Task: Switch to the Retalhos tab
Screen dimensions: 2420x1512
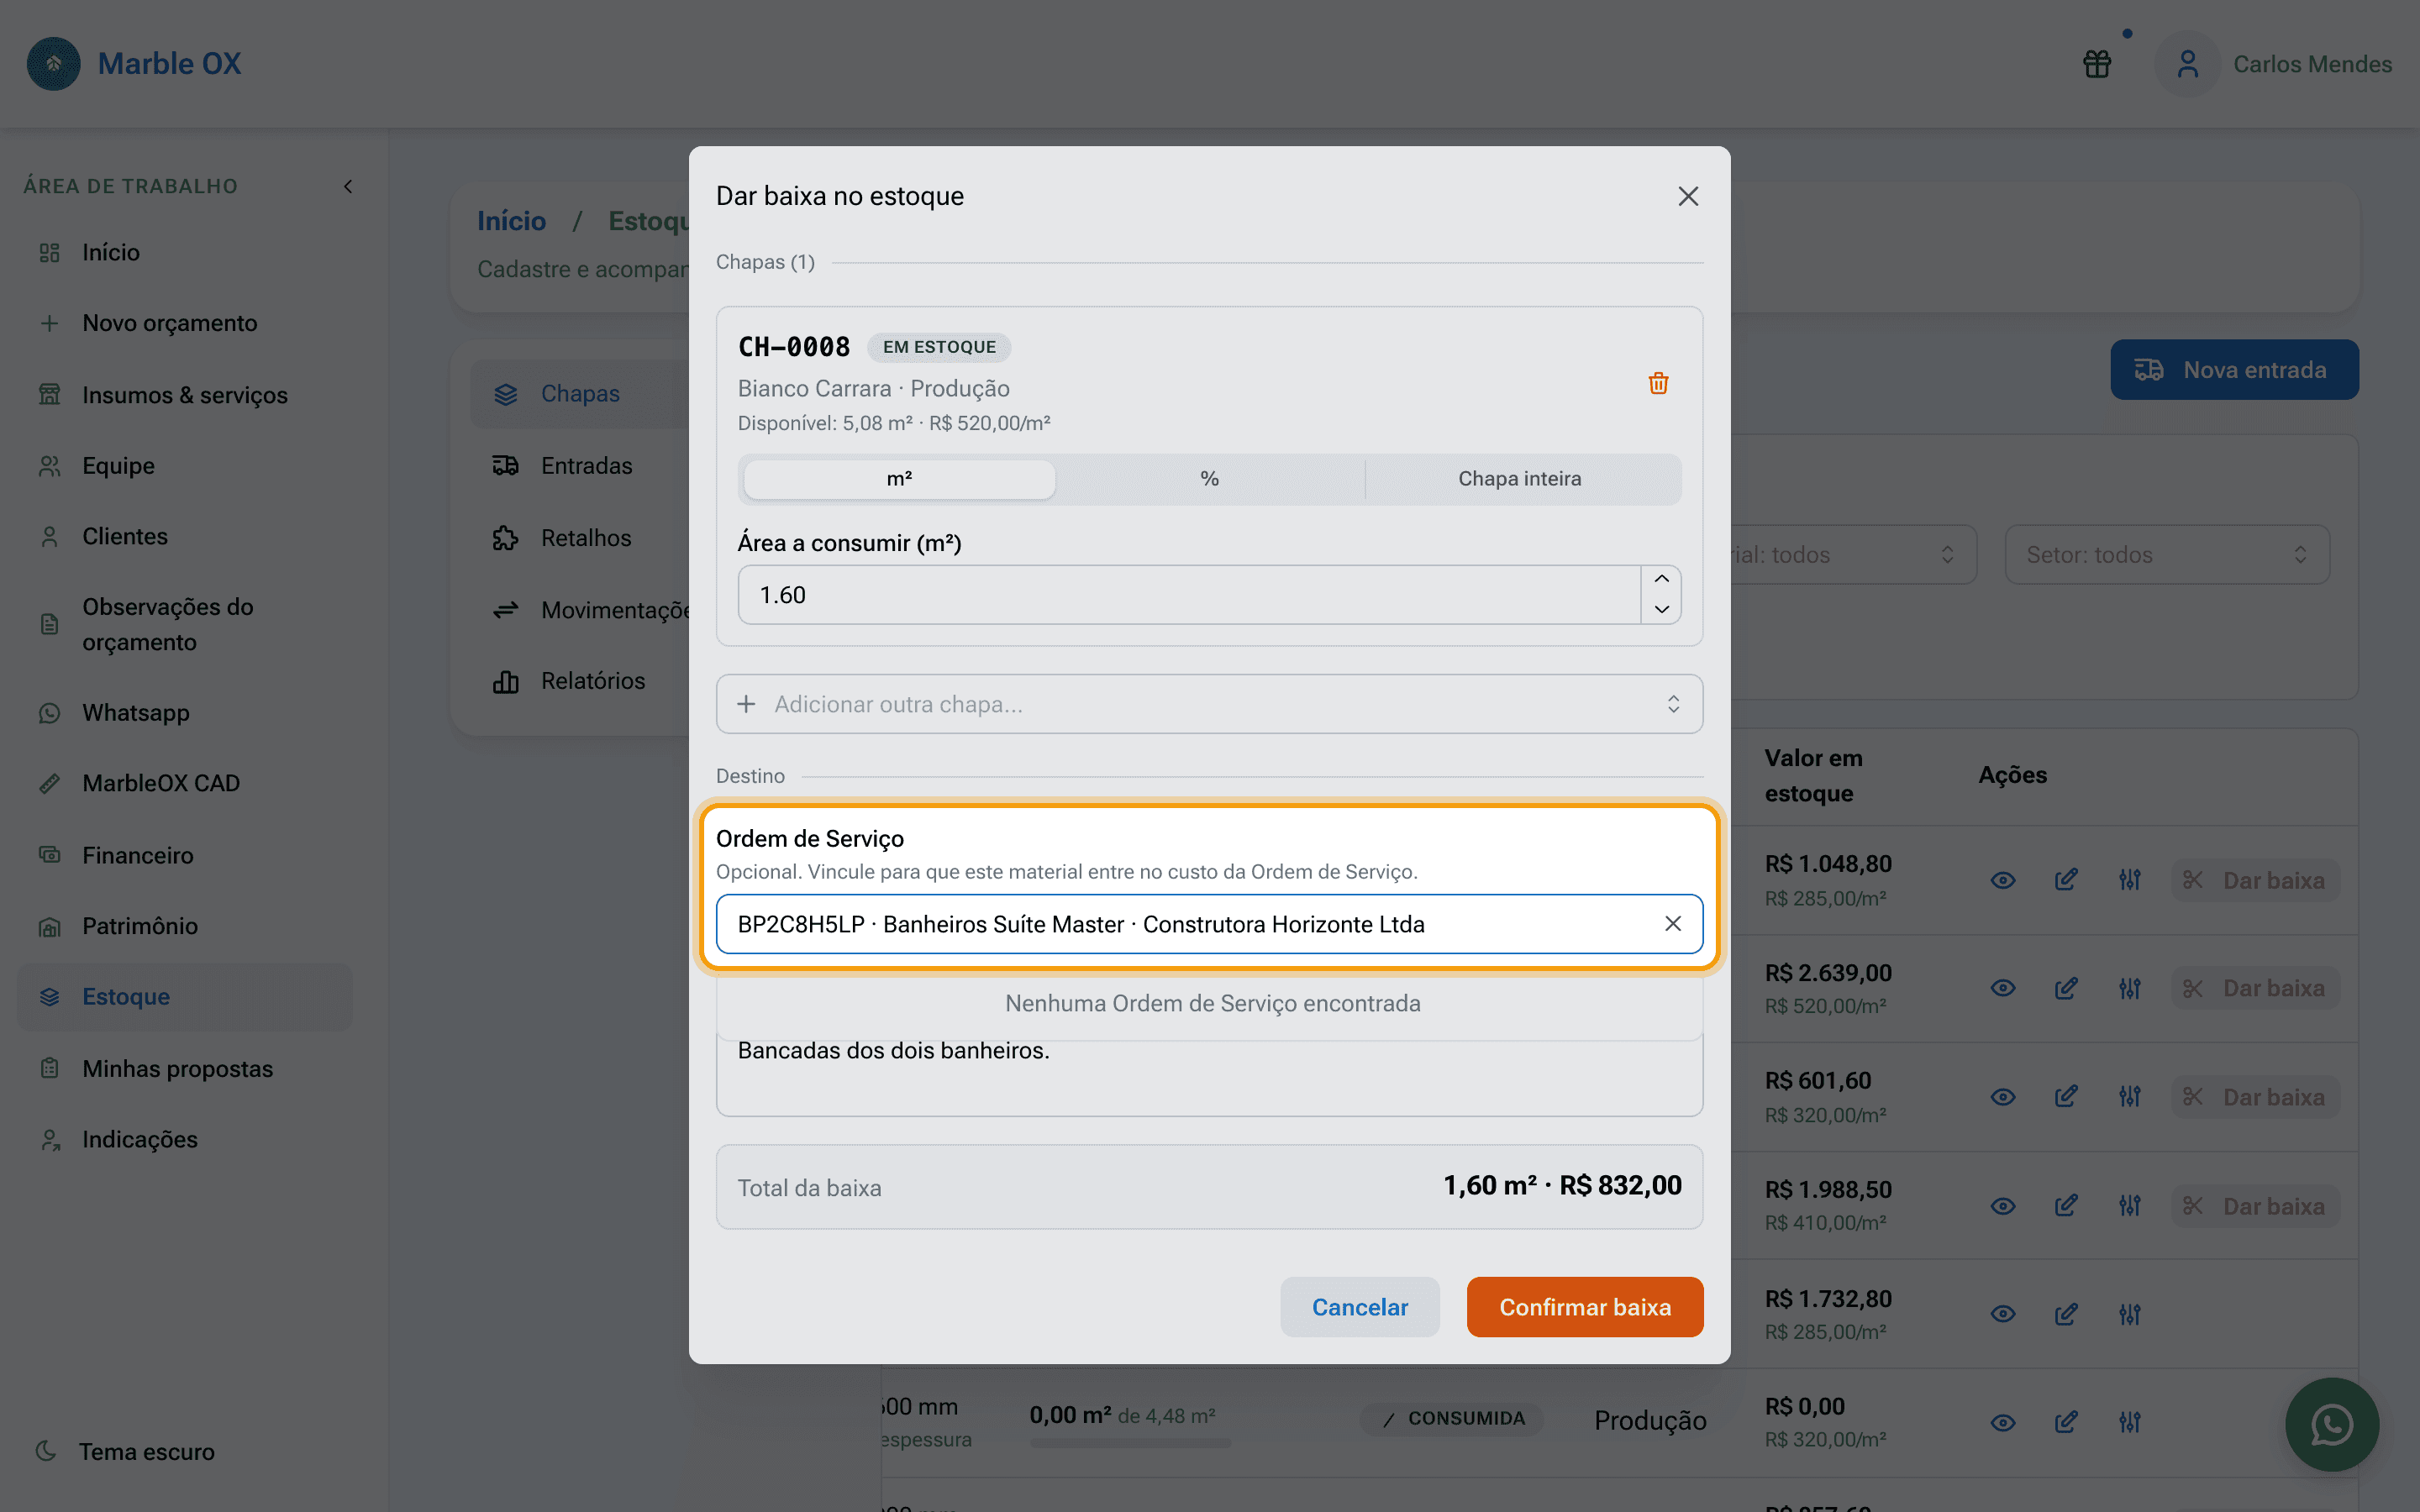Action: point(580,538)
